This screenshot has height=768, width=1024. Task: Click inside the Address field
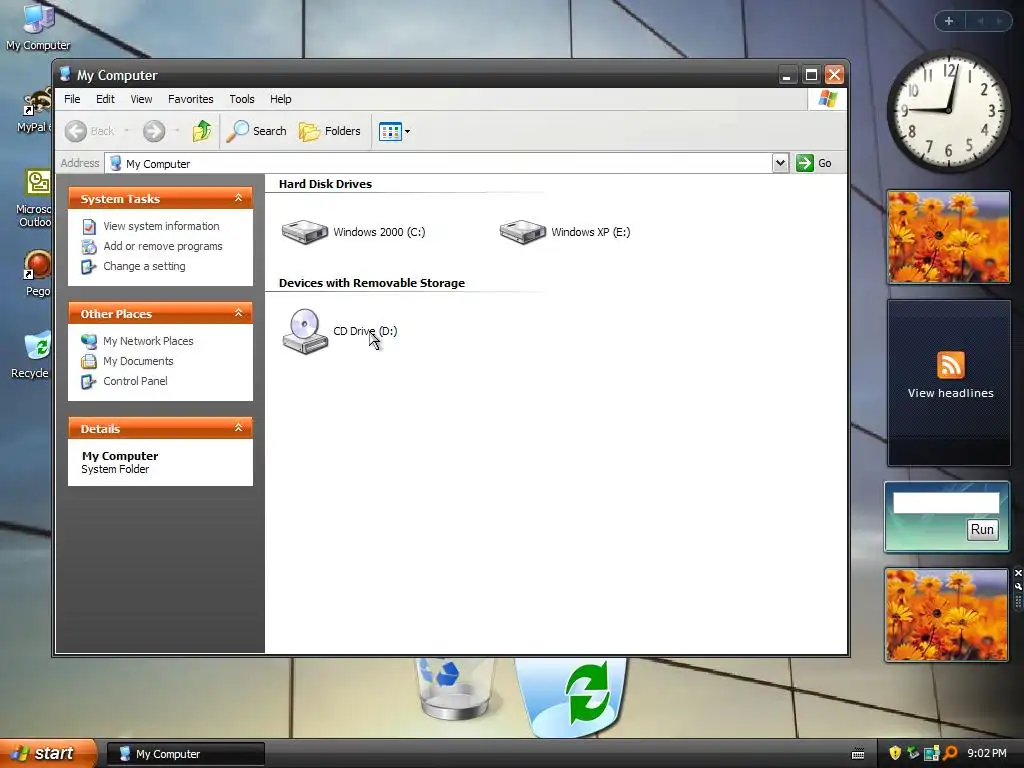pos(438,163)
